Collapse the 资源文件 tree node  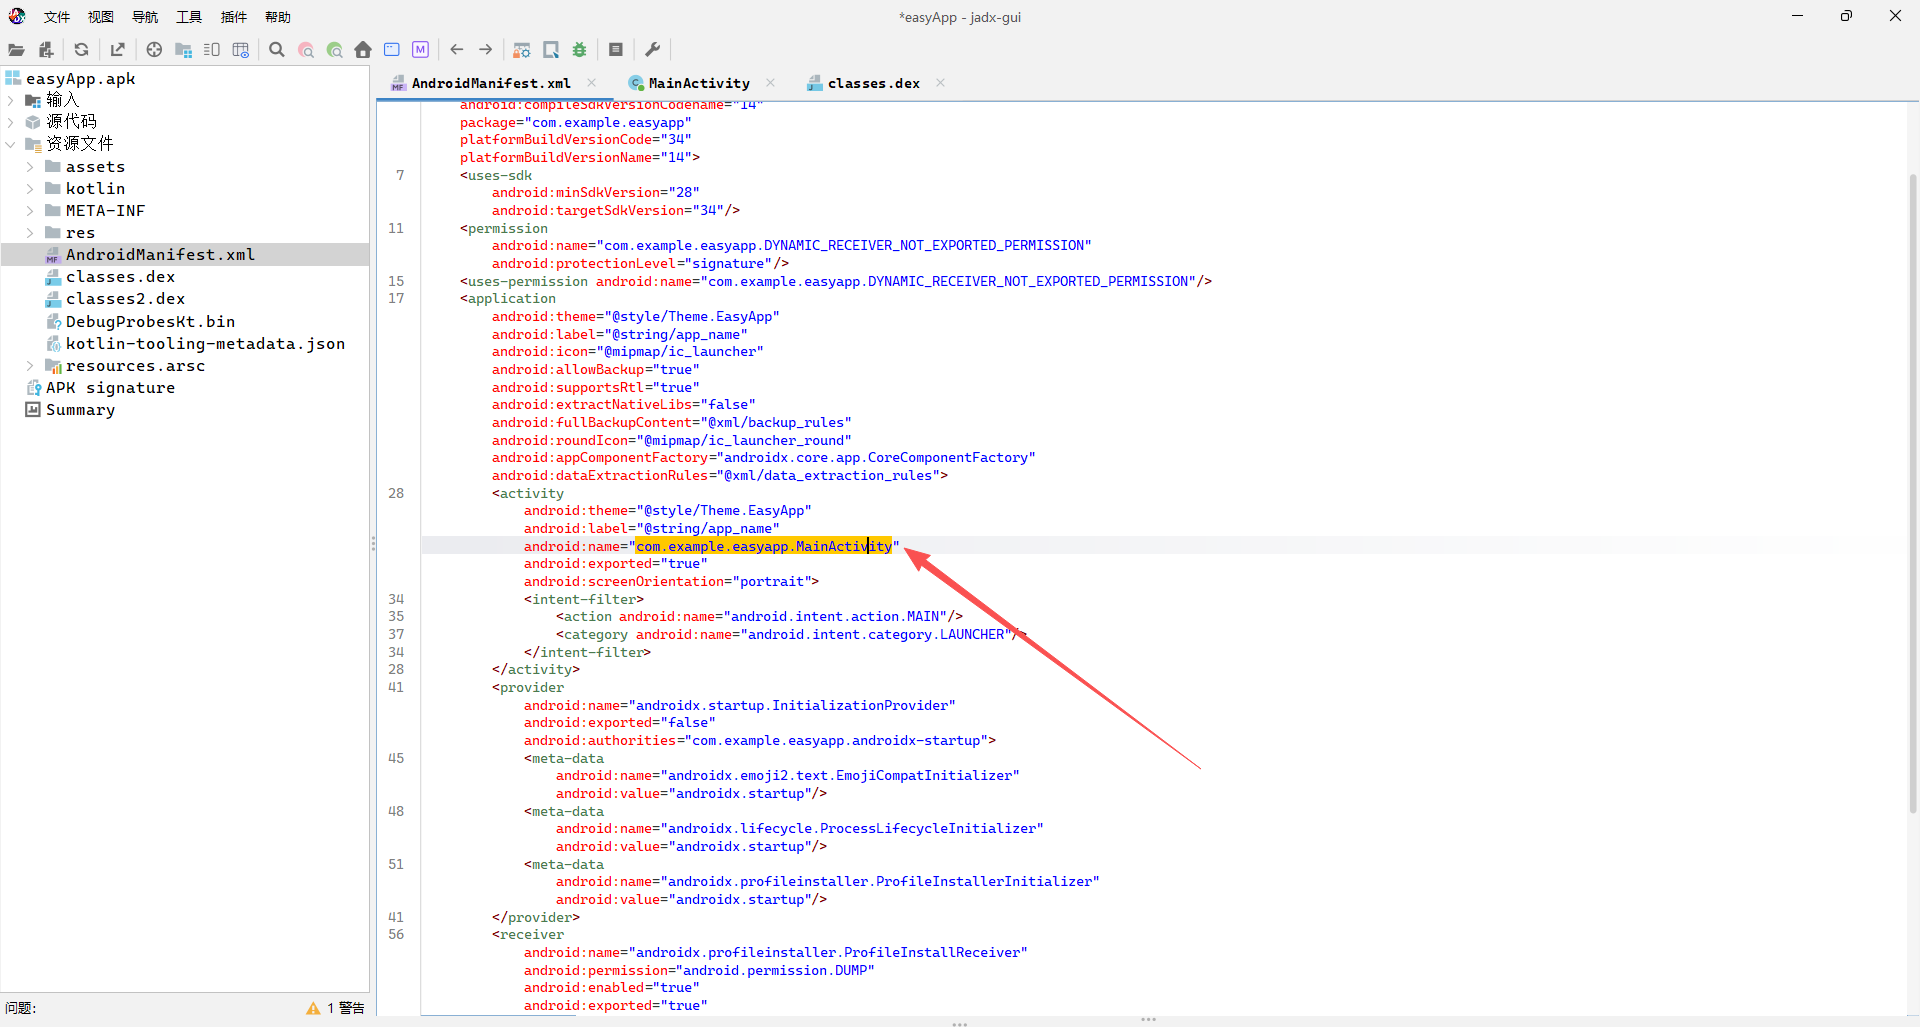pyautogui.click(x=10, y=144)
